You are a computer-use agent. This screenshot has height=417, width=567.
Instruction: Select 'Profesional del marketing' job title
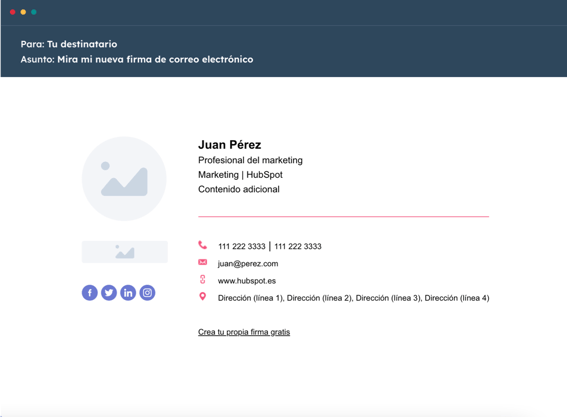pyautogui.click(x=250, y=160)
